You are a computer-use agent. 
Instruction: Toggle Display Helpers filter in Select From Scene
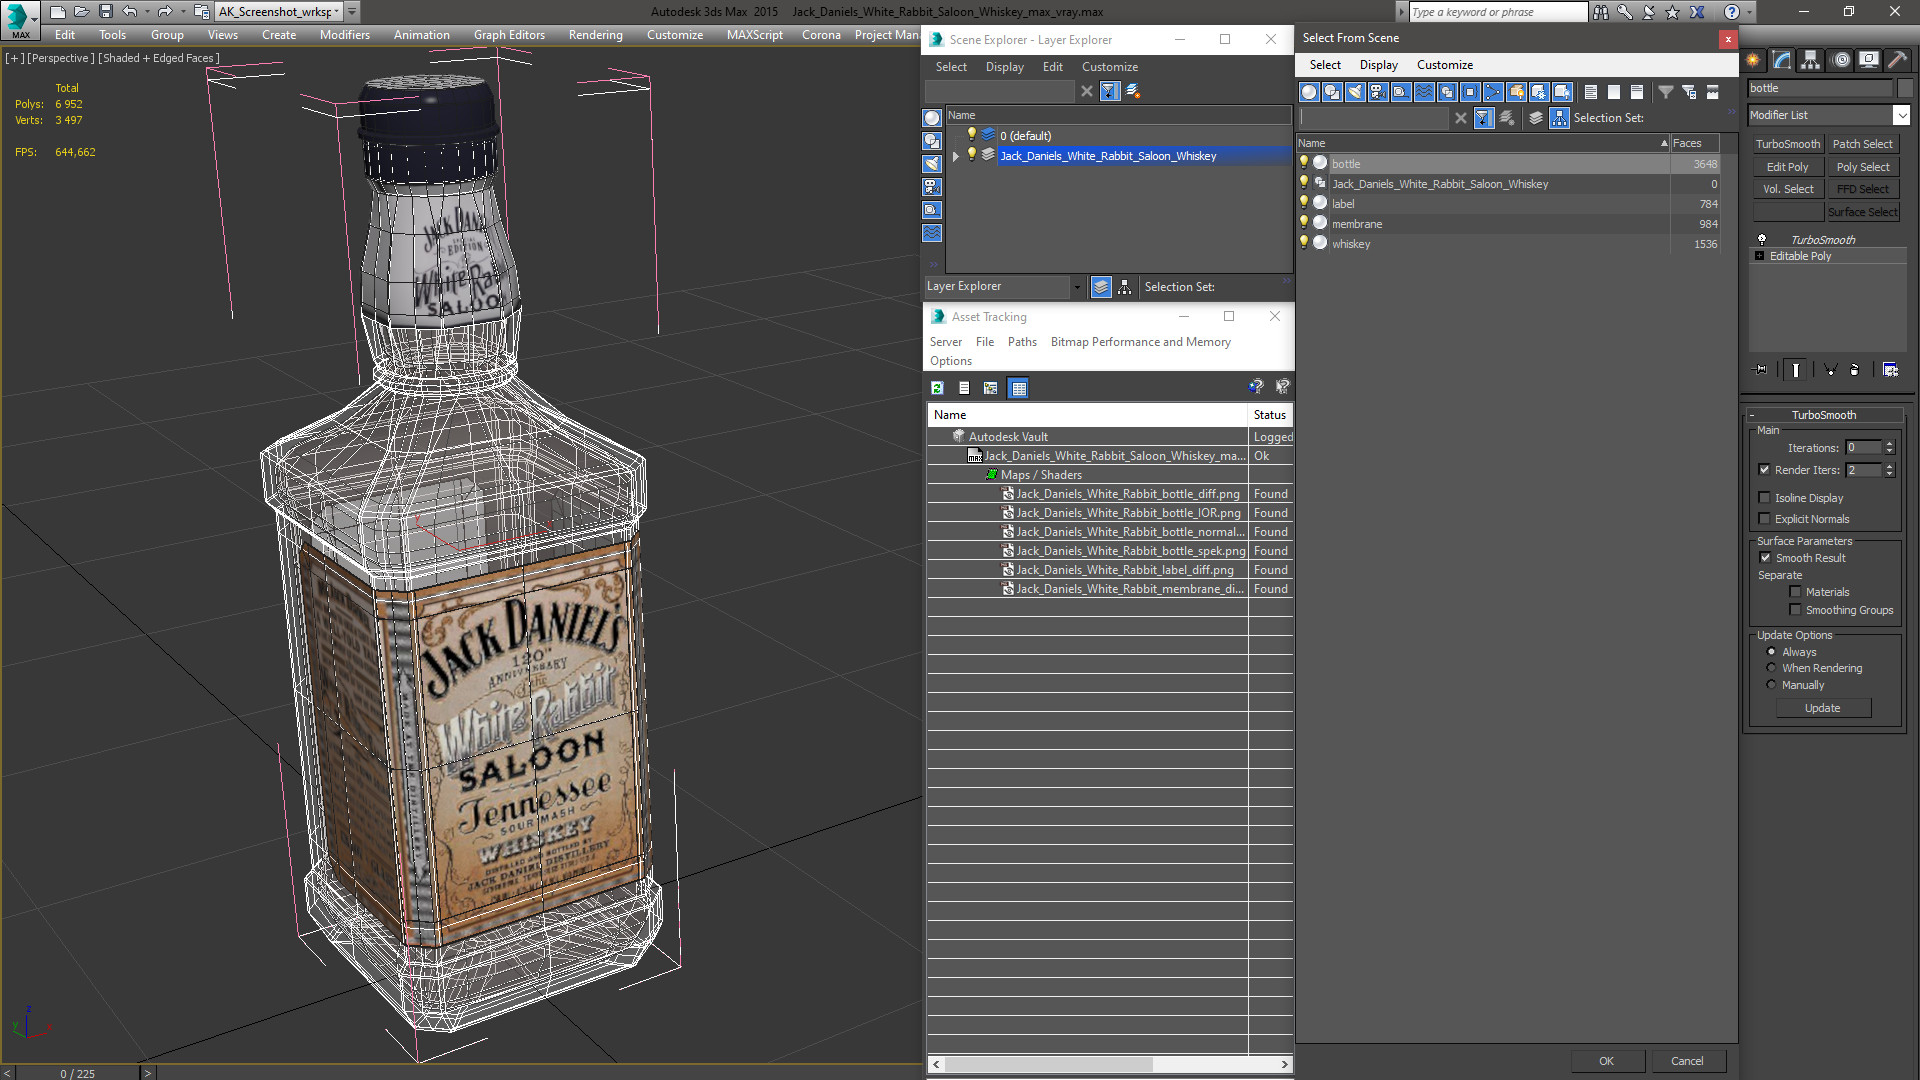point(1401,92)
